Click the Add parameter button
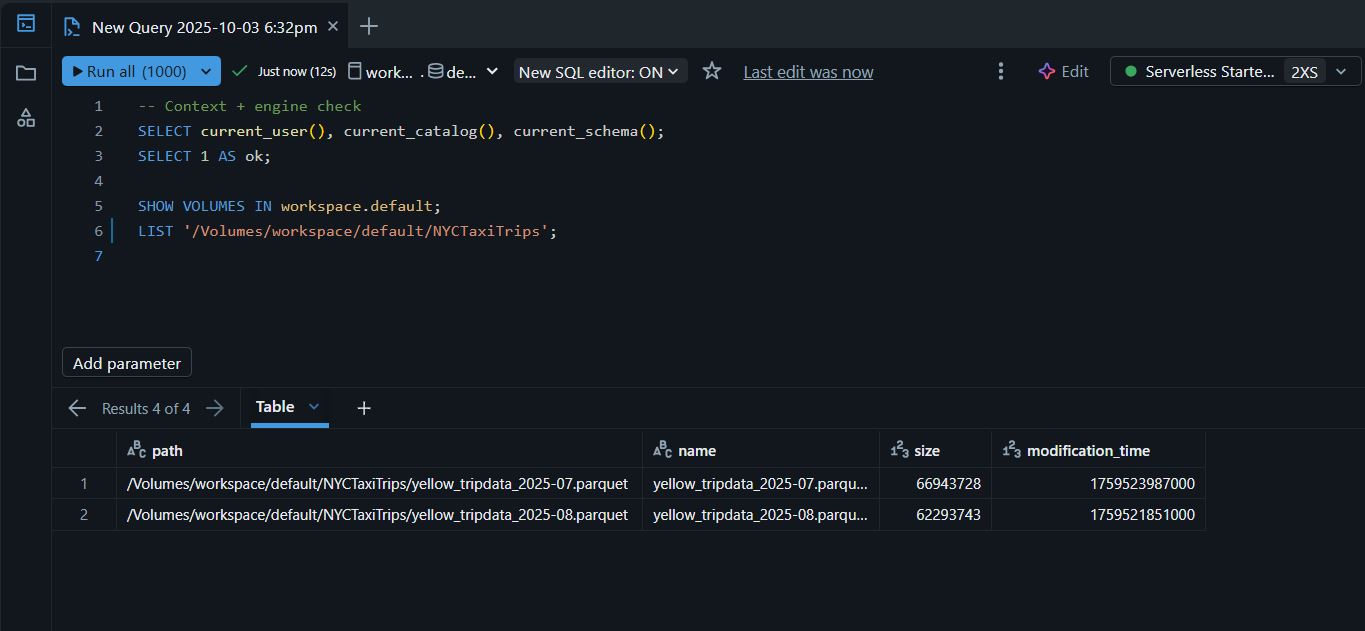Screen dimensions: 1365x631 click(127, 363)
